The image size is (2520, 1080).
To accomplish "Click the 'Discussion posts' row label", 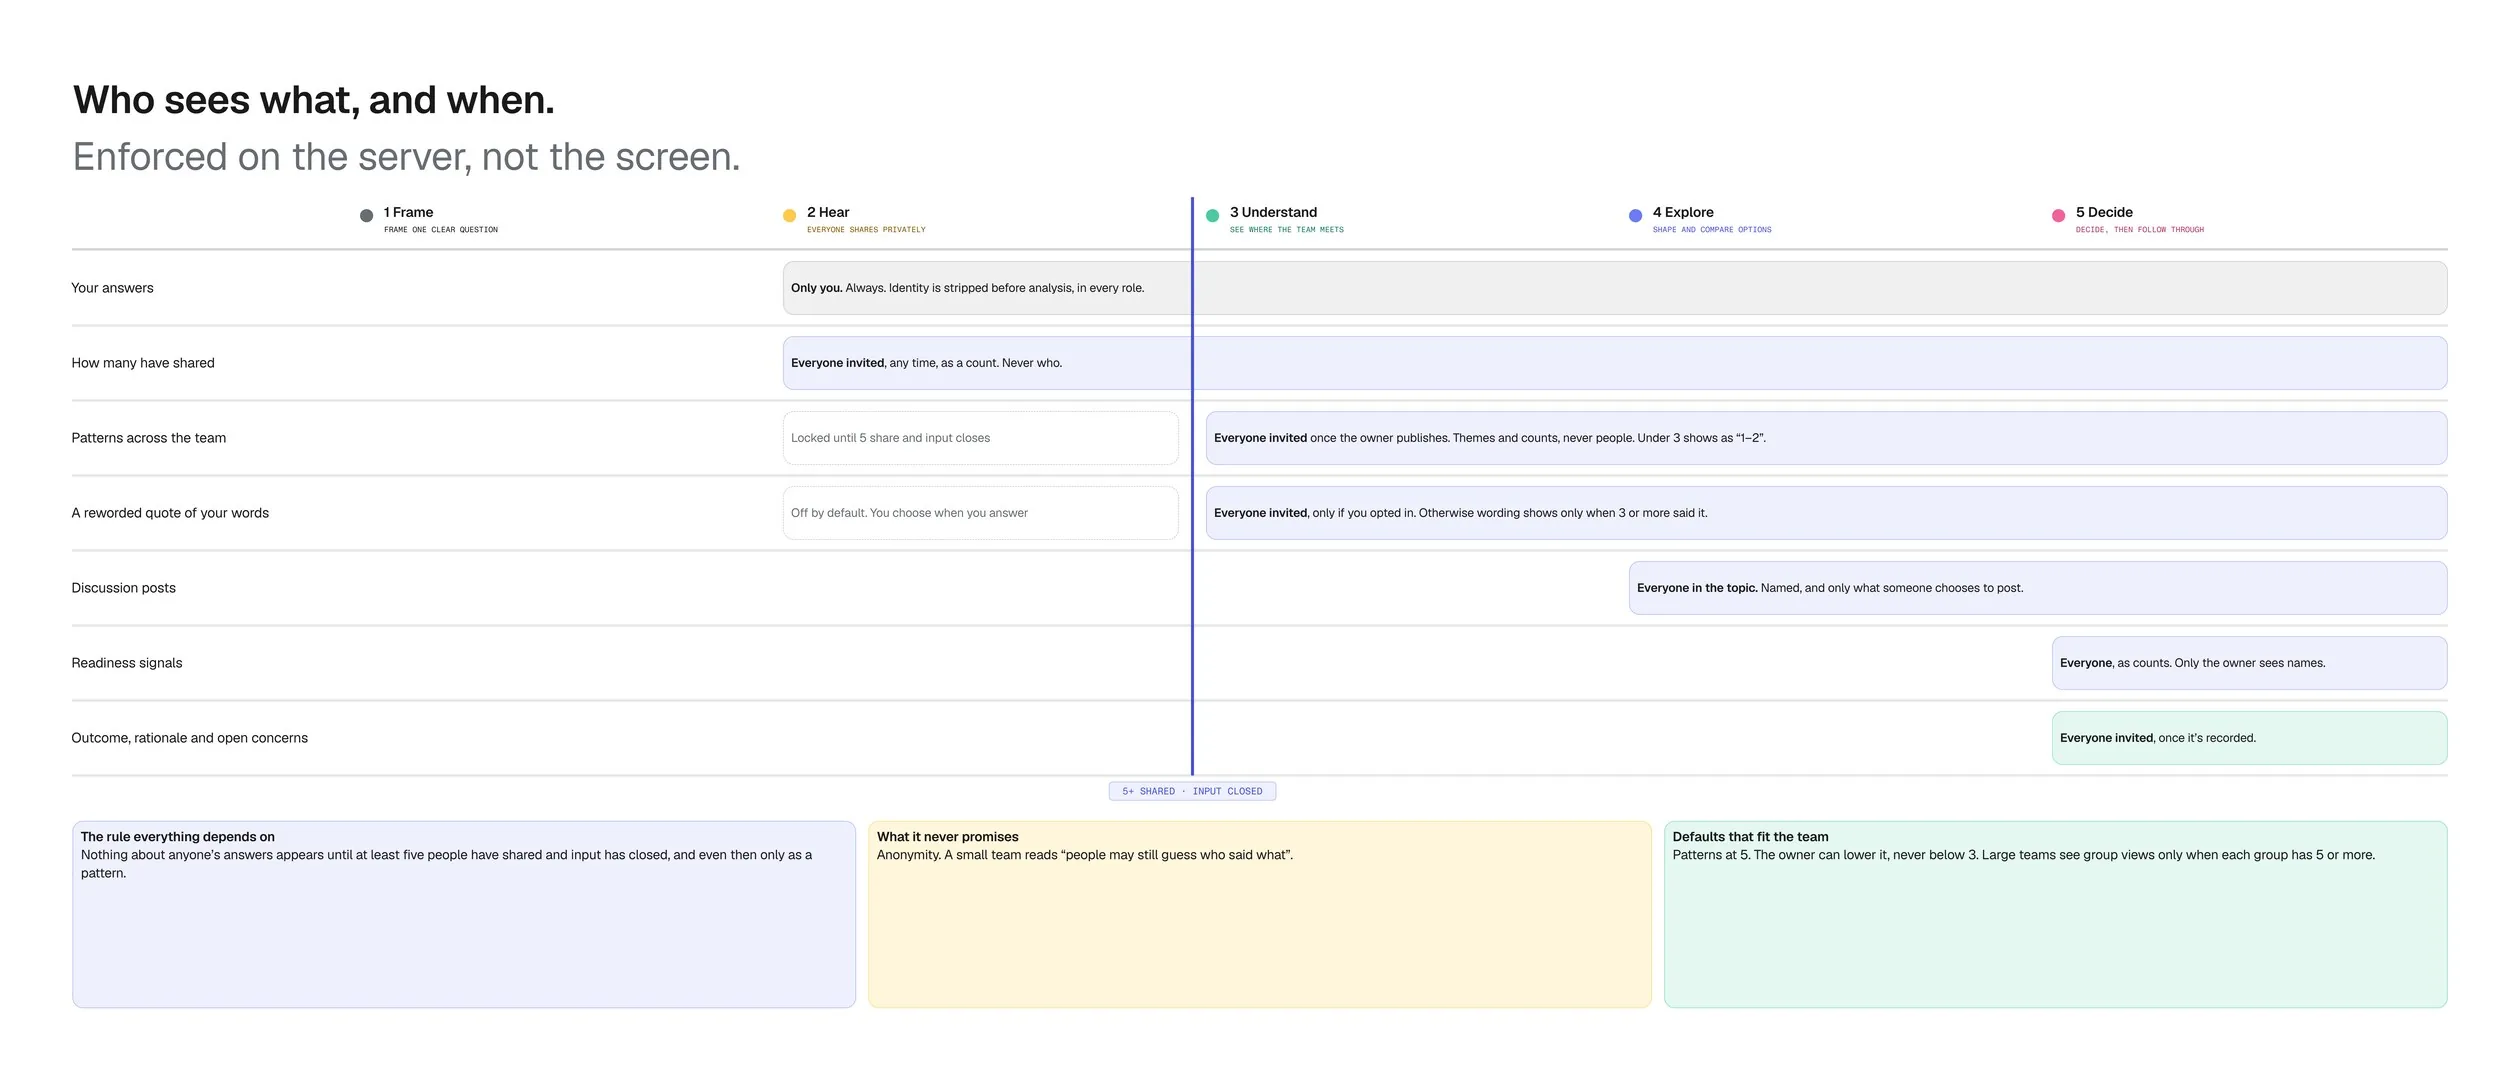I will click(x=123, y=588).
